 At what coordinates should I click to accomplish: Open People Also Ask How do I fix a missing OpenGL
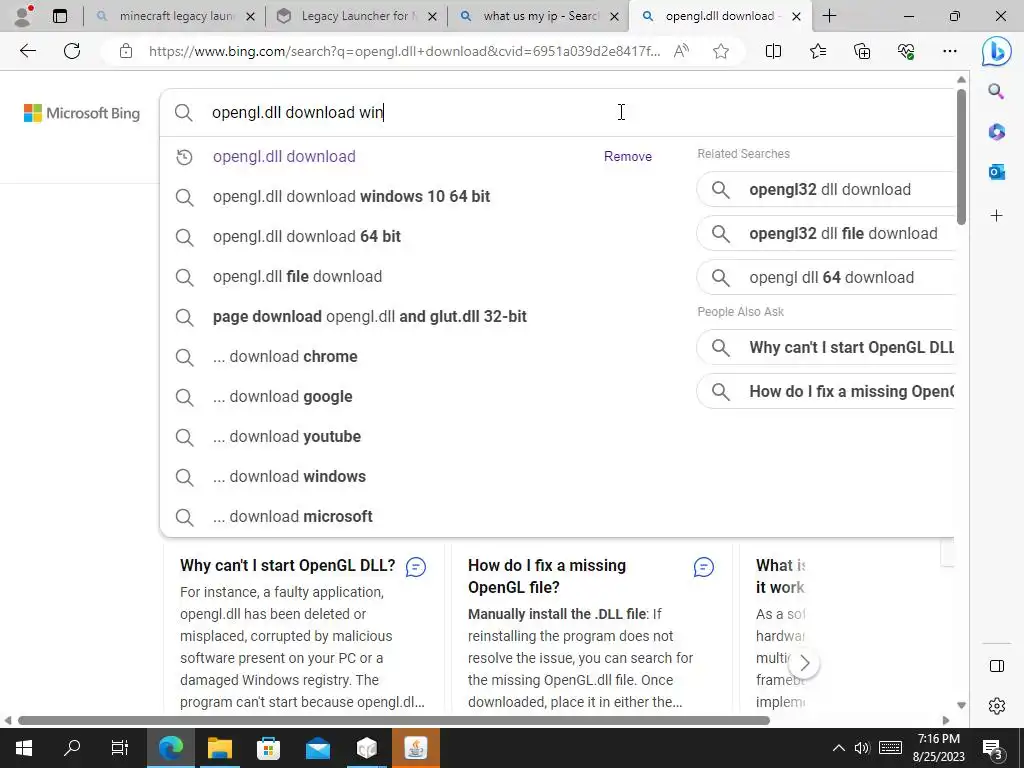(825, 392)
